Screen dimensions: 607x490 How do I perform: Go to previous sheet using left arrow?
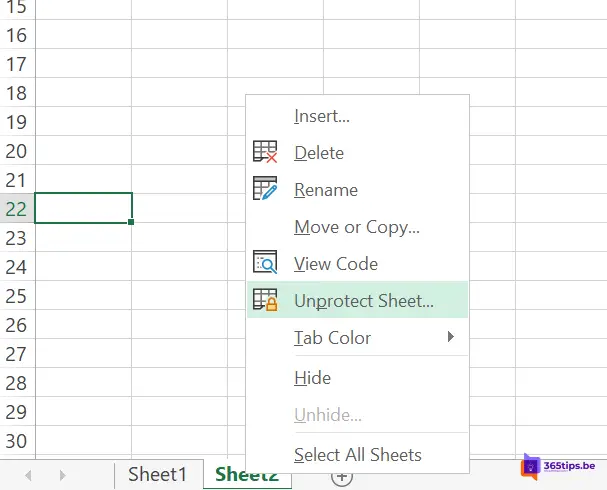pos(28,475)
